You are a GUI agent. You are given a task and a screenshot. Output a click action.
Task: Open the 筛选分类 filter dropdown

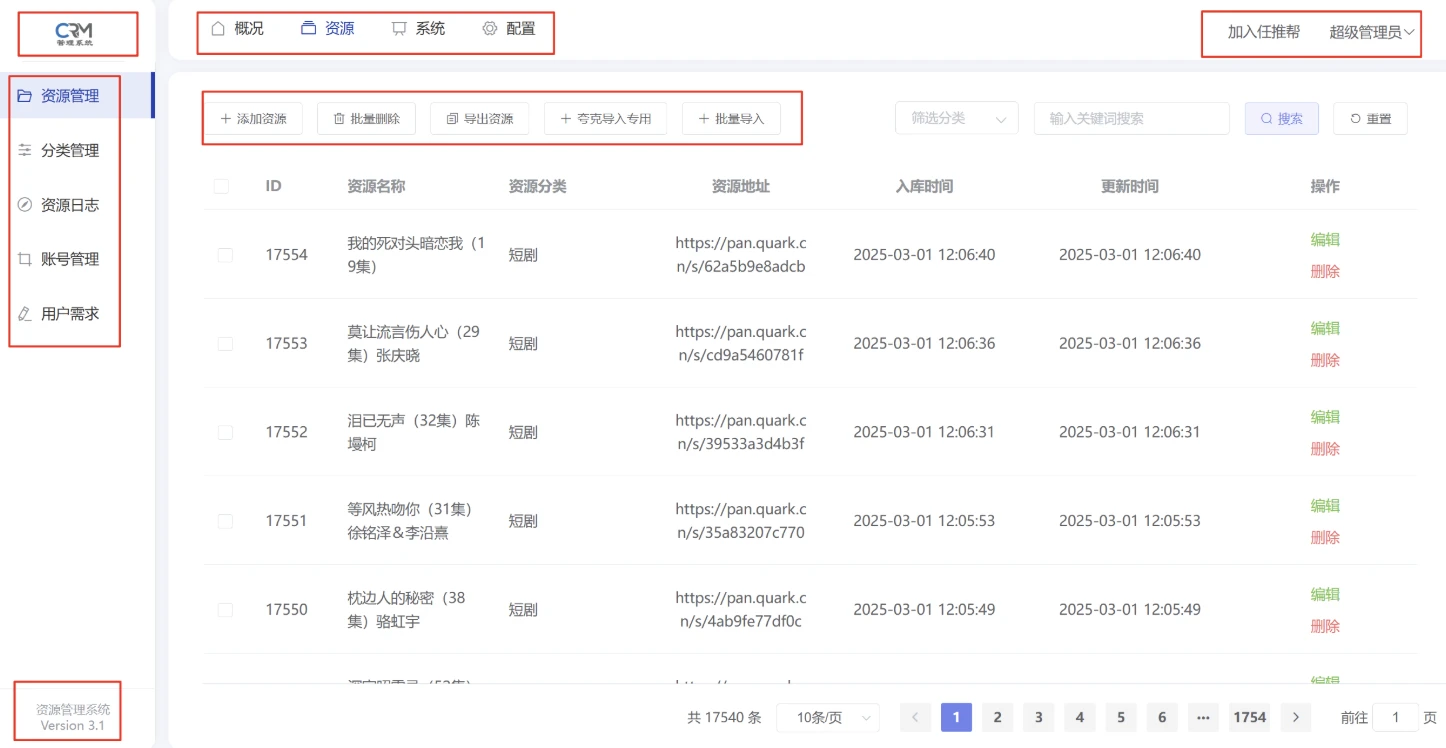(x=955, y=117)
